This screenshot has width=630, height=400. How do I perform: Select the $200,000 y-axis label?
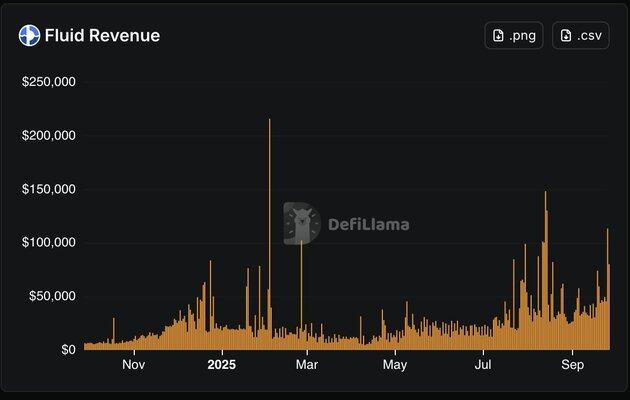[49, 136]
